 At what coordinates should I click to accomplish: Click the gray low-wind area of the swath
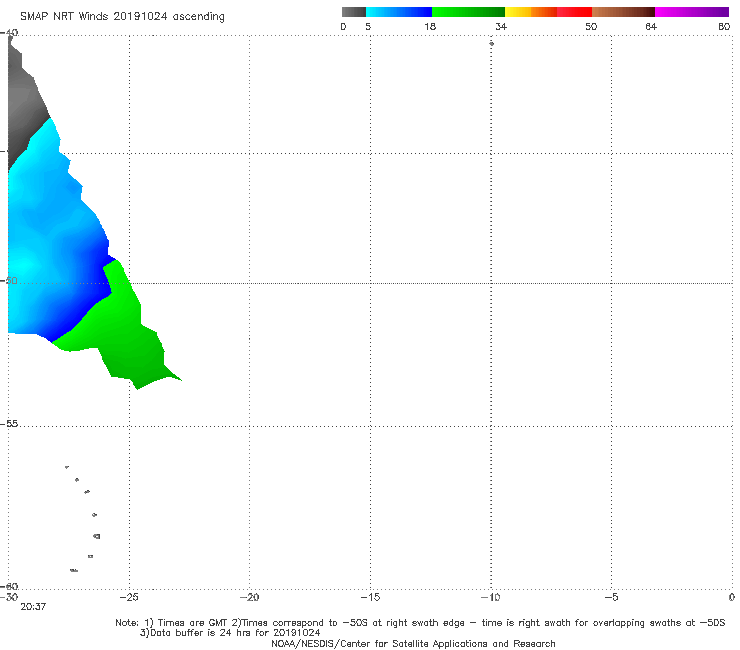pos(25,106)
